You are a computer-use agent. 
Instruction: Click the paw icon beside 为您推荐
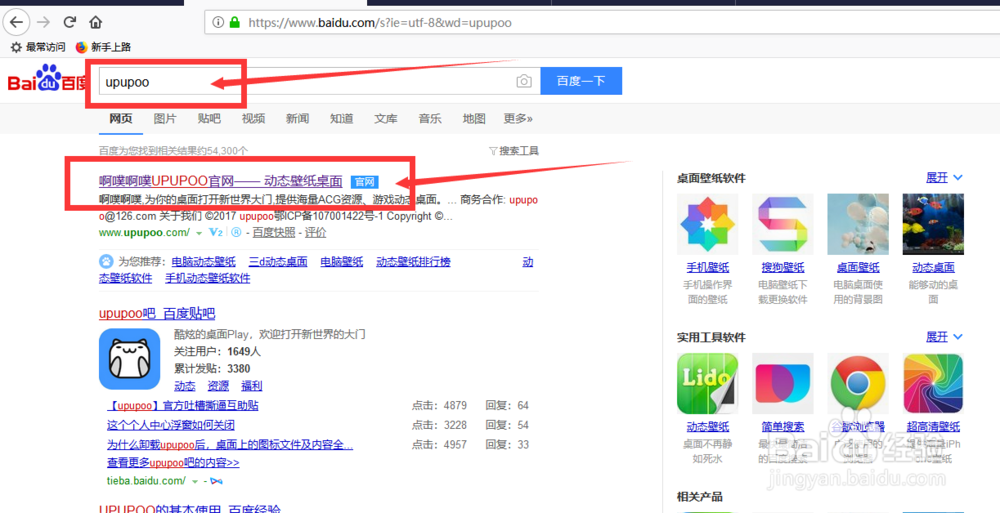coord(106,262)
